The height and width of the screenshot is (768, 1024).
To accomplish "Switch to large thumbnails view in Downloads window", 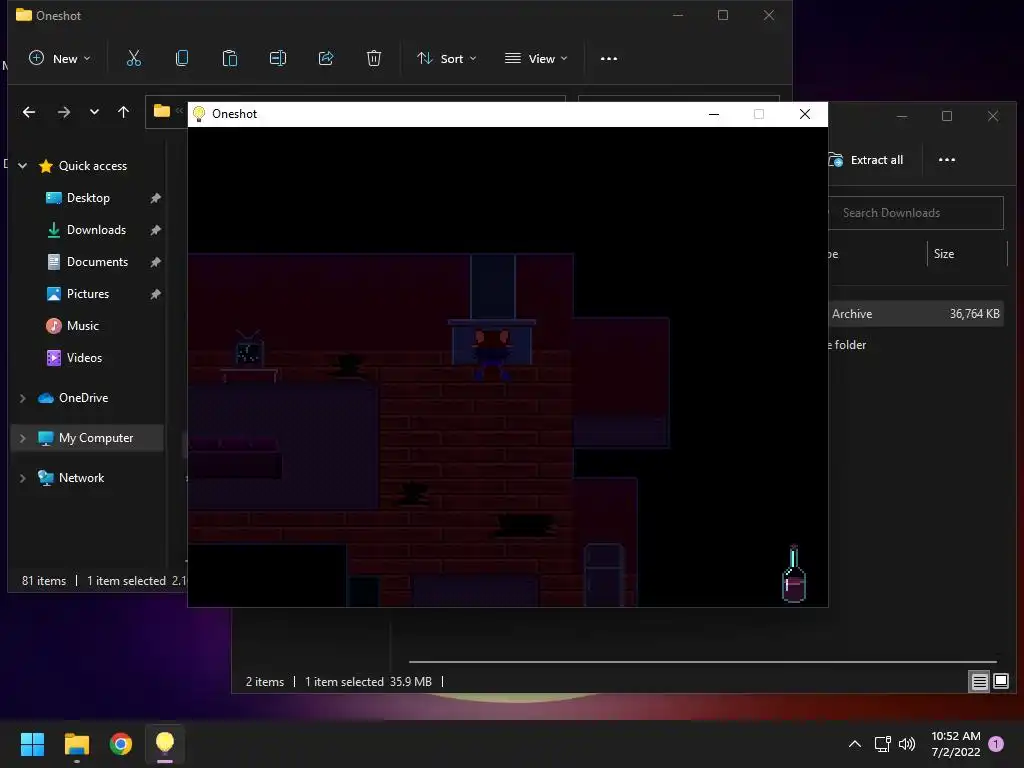I will pos(1000,682).
